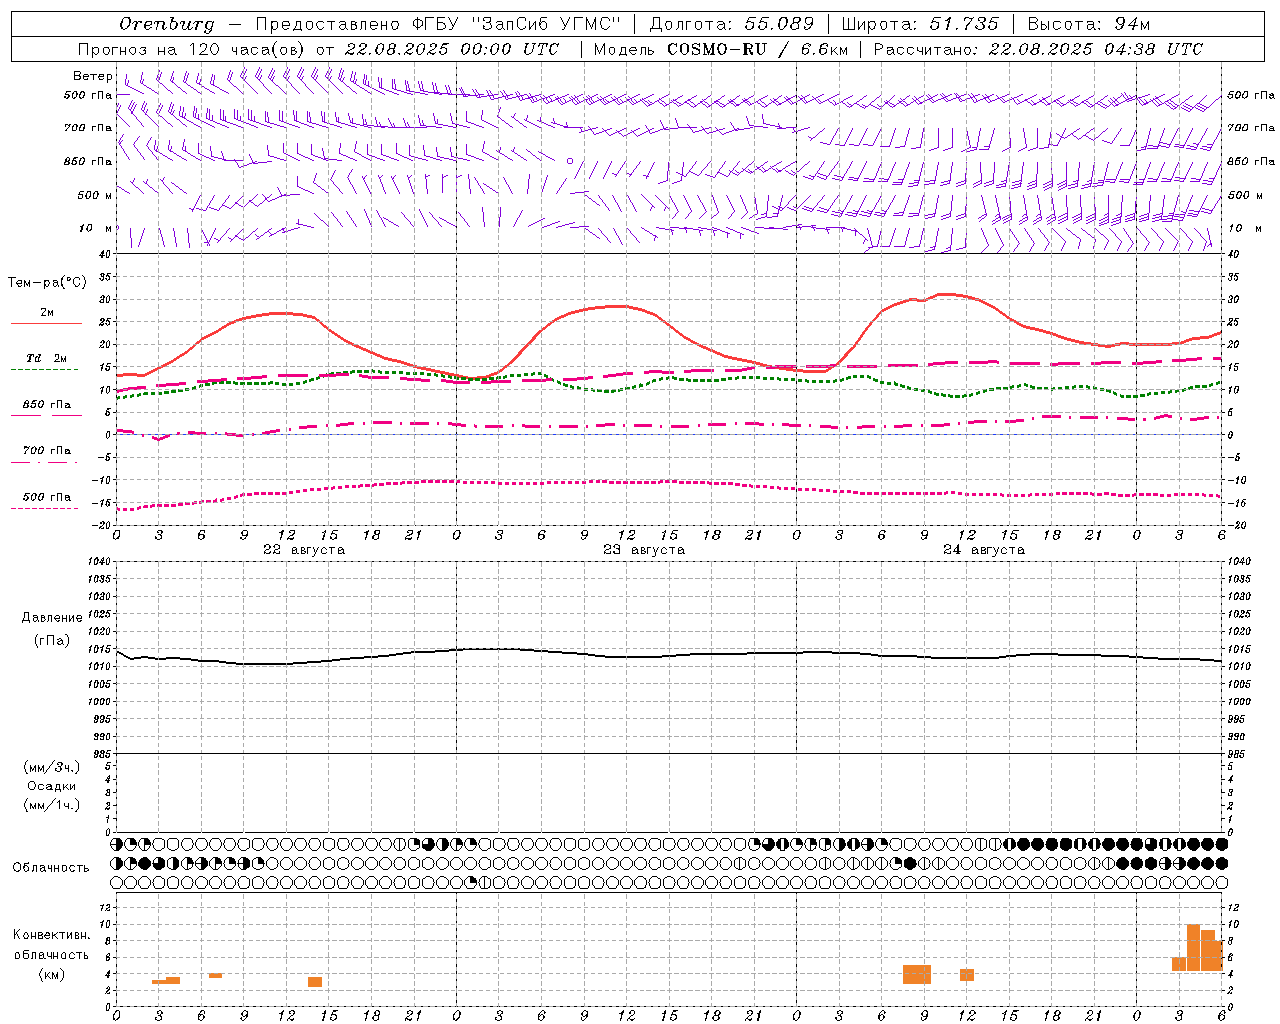Viewport: 1280px width, 1024px height.
Task: Select the model name 'COSMO-RU / 6.6км'
Action: coord(756,49)
